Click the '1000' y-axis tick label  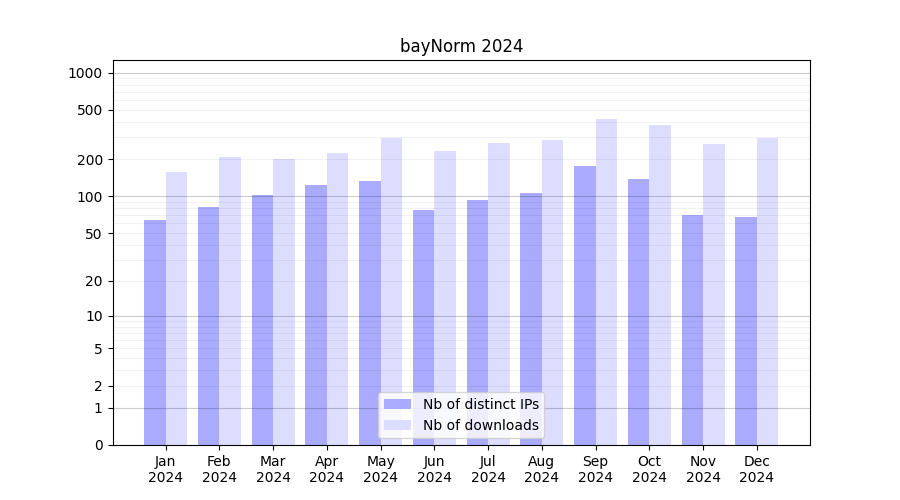[x=85, y=73]
